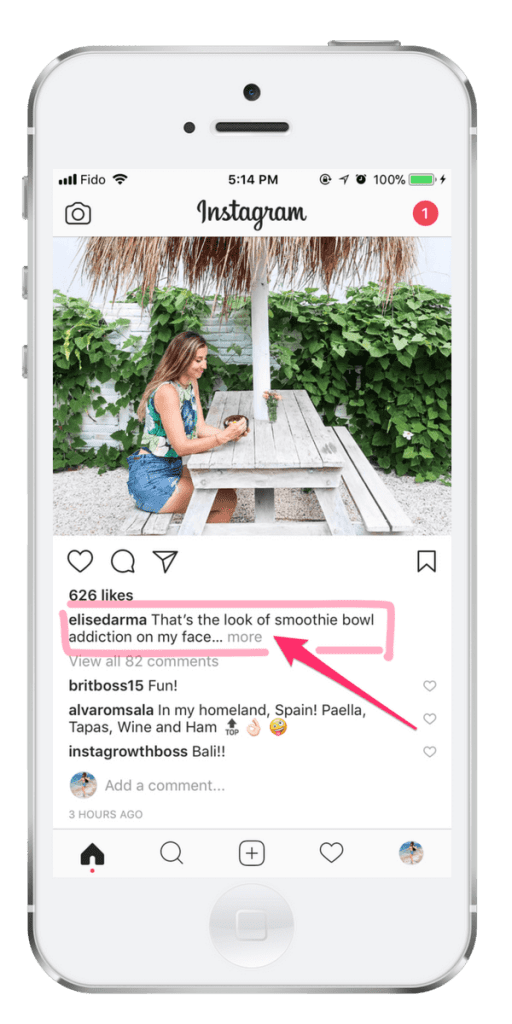Like britboss15's comment

point(429,686)
